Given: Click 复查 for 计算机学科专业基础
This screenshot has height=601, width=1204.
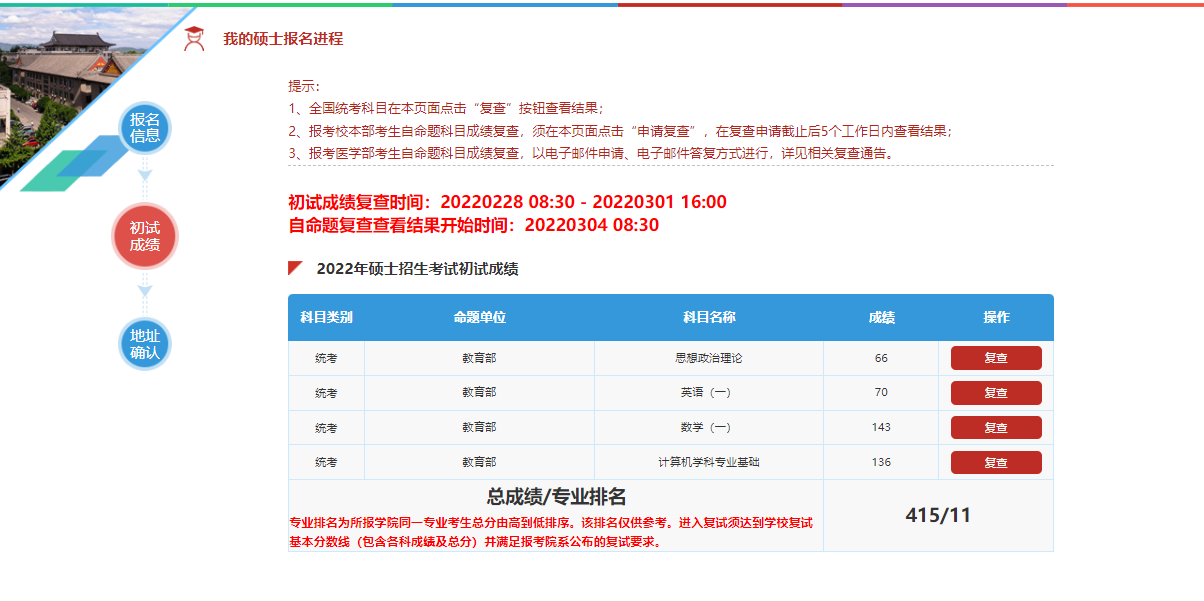Looking at the screenshot, I should click(995, 462).
